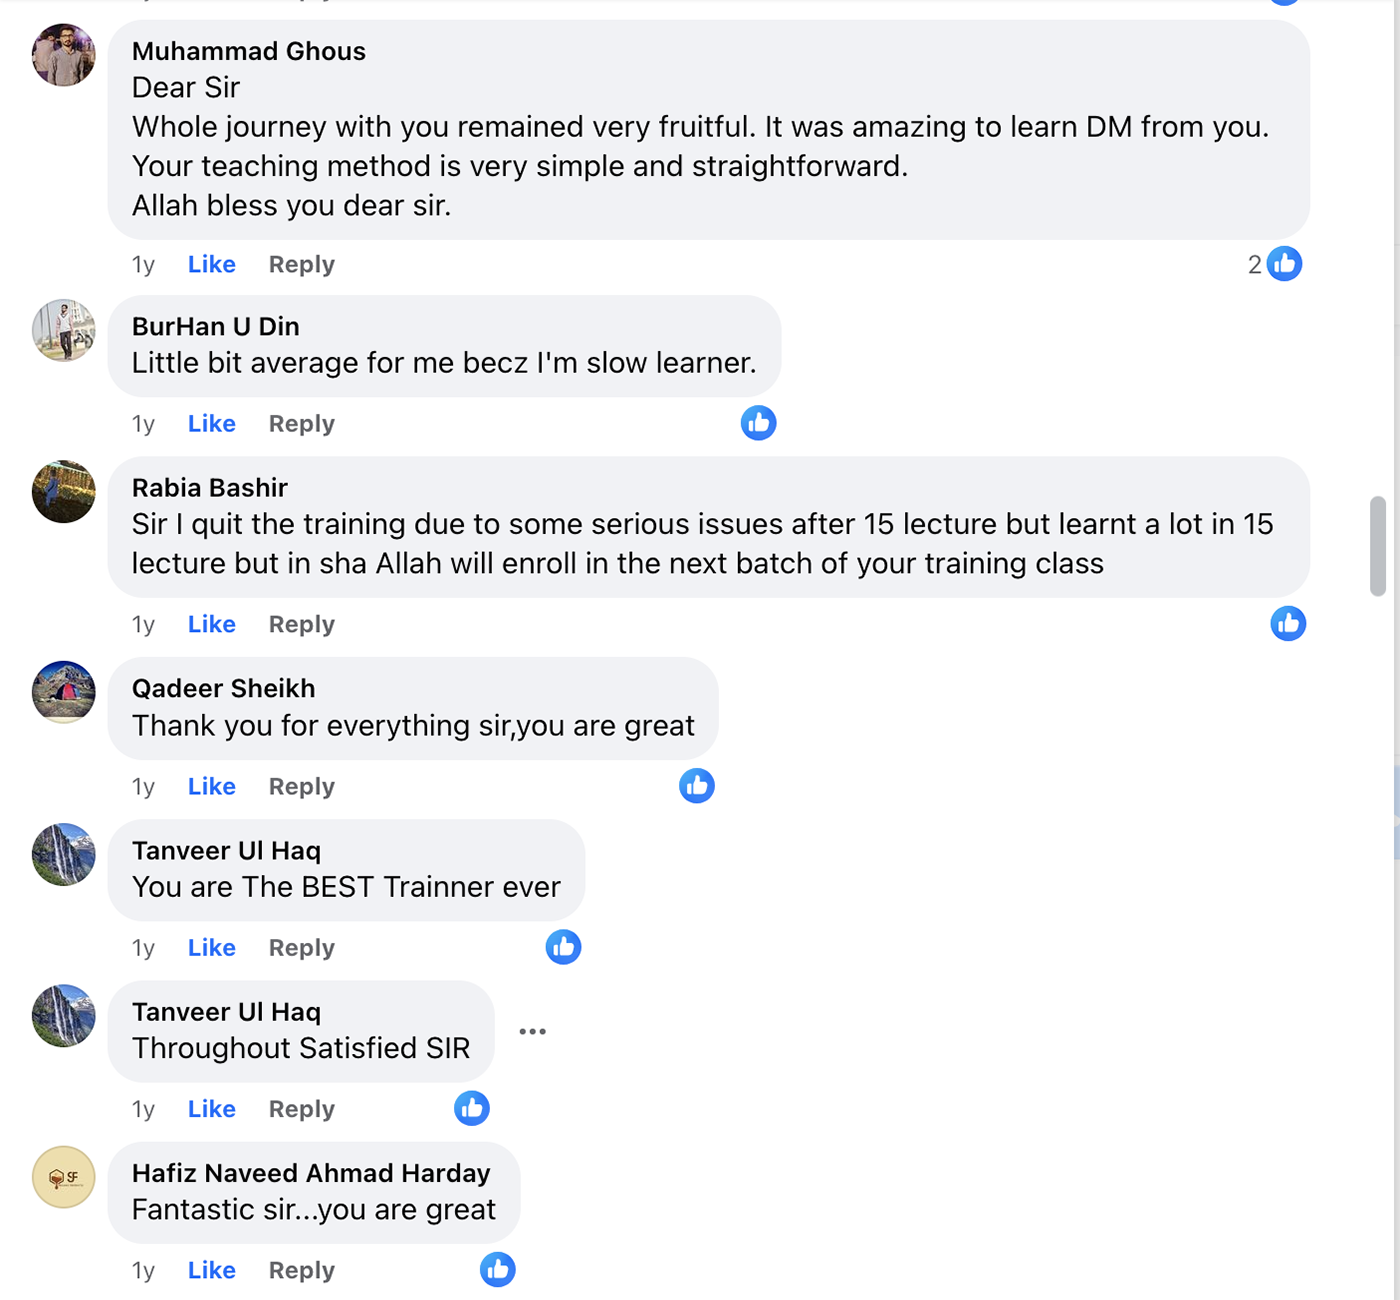
Task: Like Rabia Bashir's comment
Action: pyautogui.click(x=211, y=625)
